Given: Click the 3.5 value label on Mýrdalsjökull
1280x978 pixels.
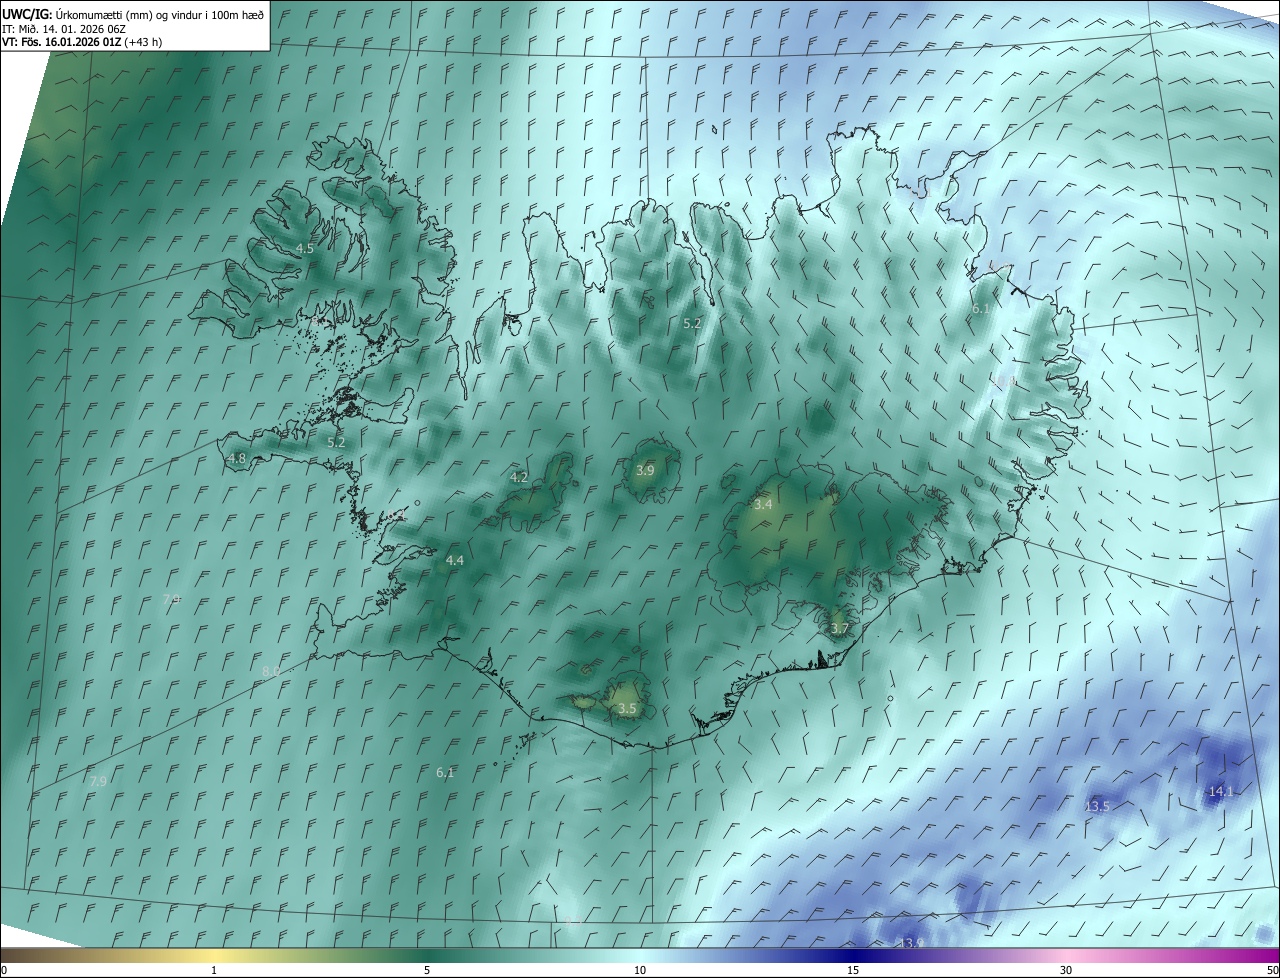Looking at the screenshot, I should (627, 709).
